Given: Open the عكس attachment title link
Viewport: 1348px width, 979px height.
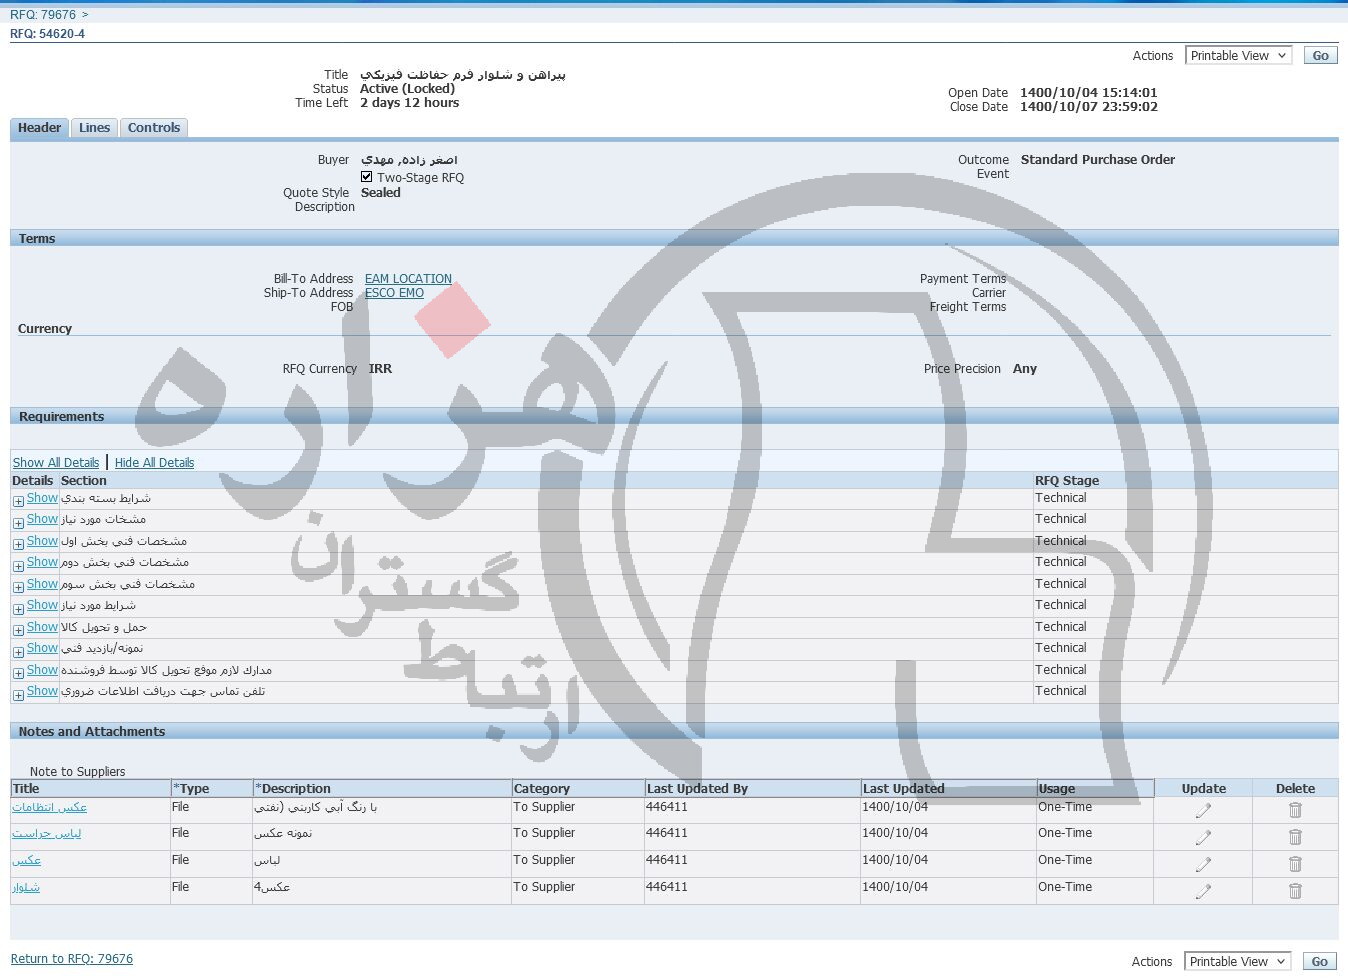Looking at the screenshot, I should (26, 860).
